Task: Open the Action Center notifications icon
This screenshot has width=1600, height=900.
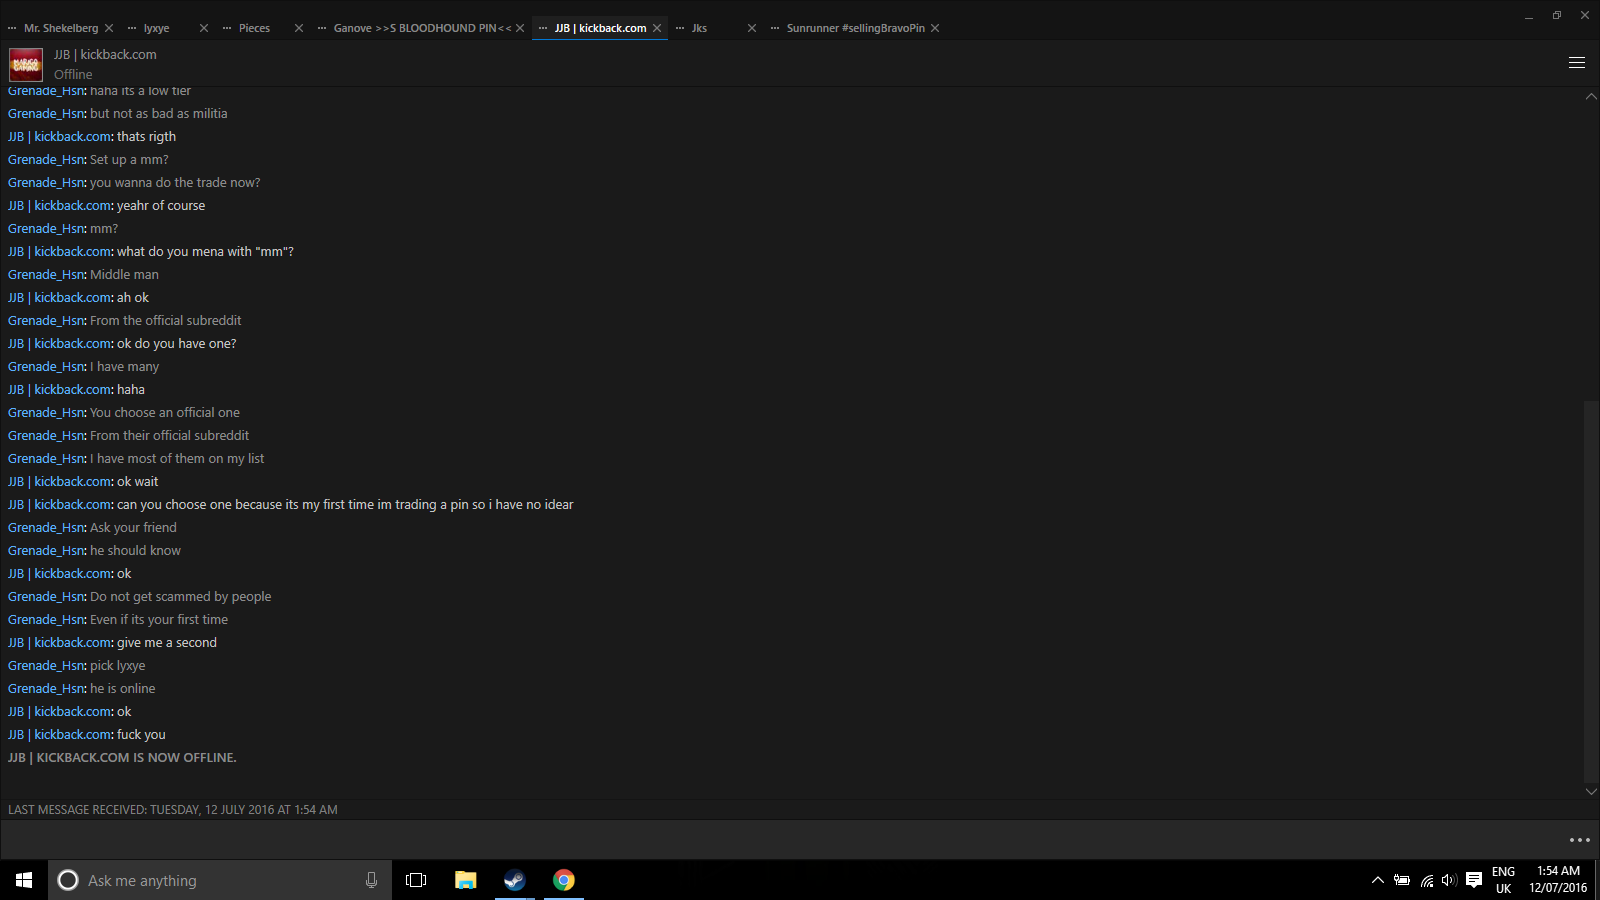Action: (1474, 880)
